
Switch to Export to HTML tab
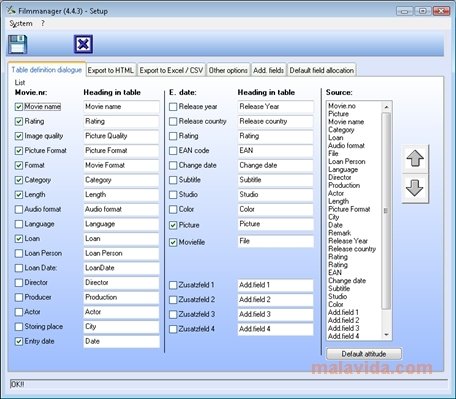coord(111,70)
